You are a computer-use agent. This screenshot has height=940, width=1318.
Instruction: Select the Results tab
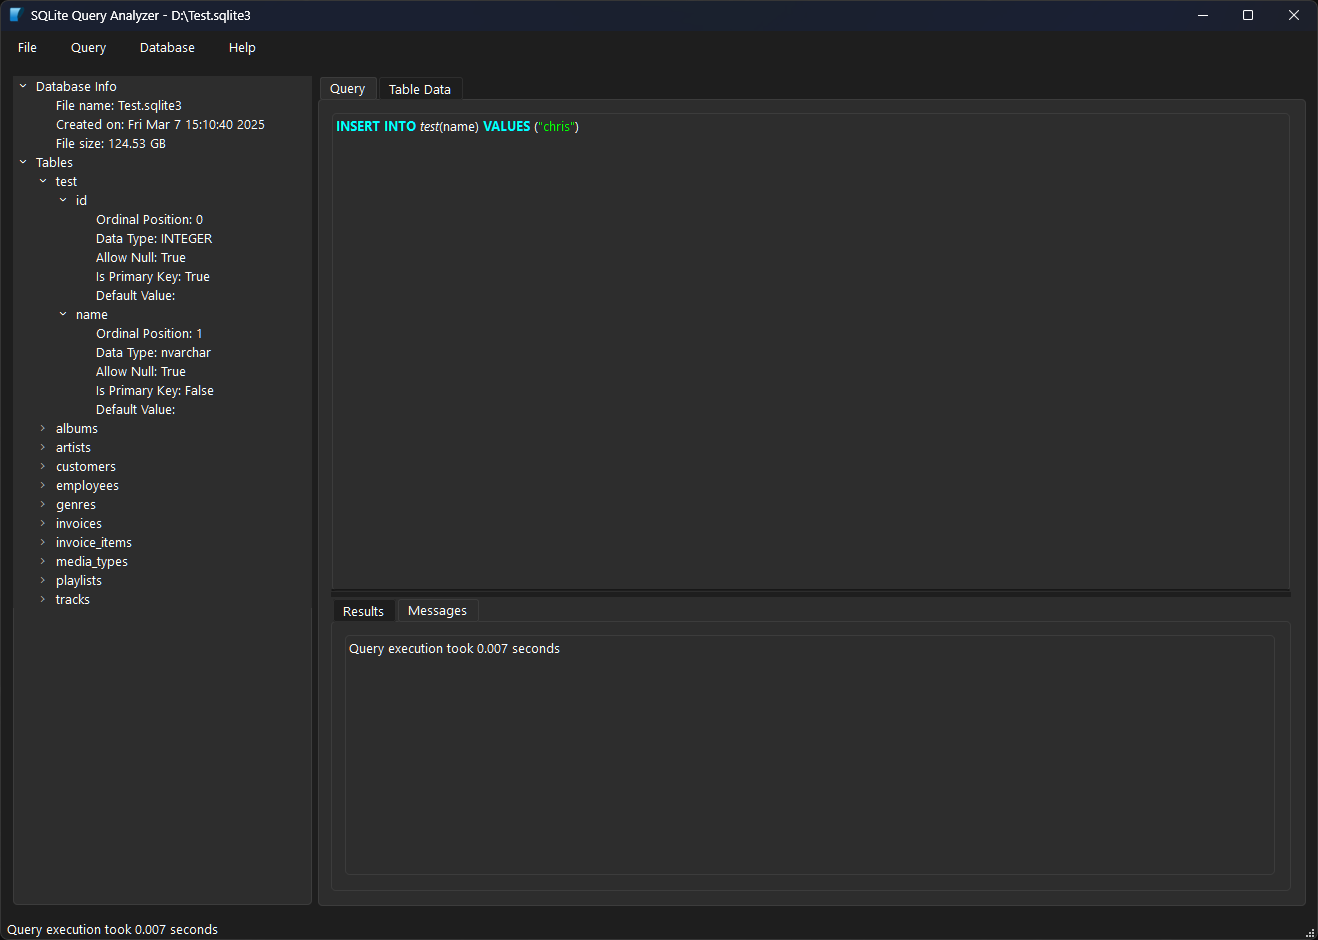click(363, 611)
